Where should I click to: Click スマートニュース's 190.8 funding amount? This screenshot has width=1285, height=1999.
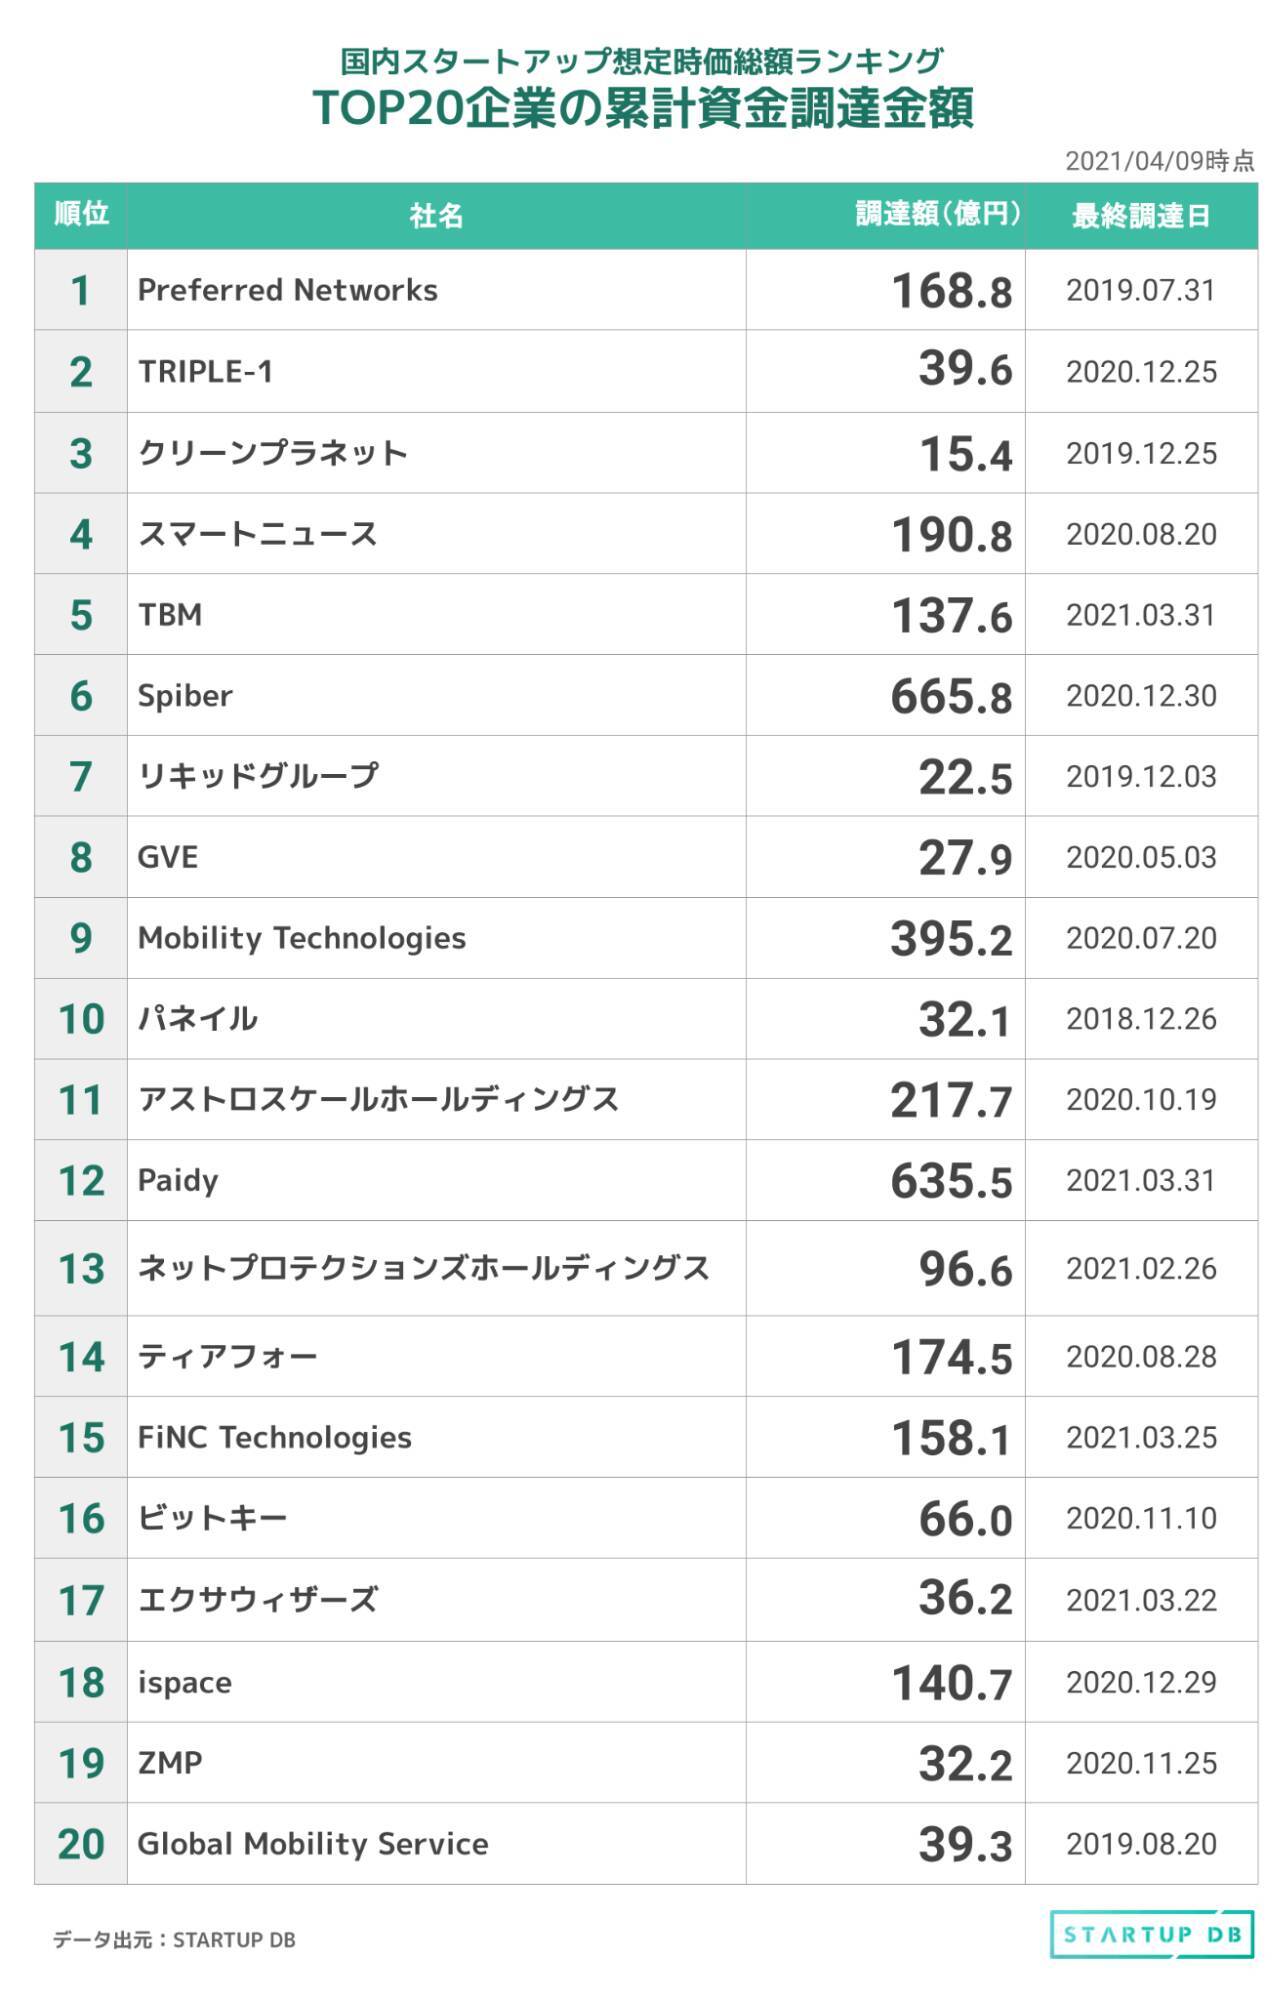(x=951, y=534)
